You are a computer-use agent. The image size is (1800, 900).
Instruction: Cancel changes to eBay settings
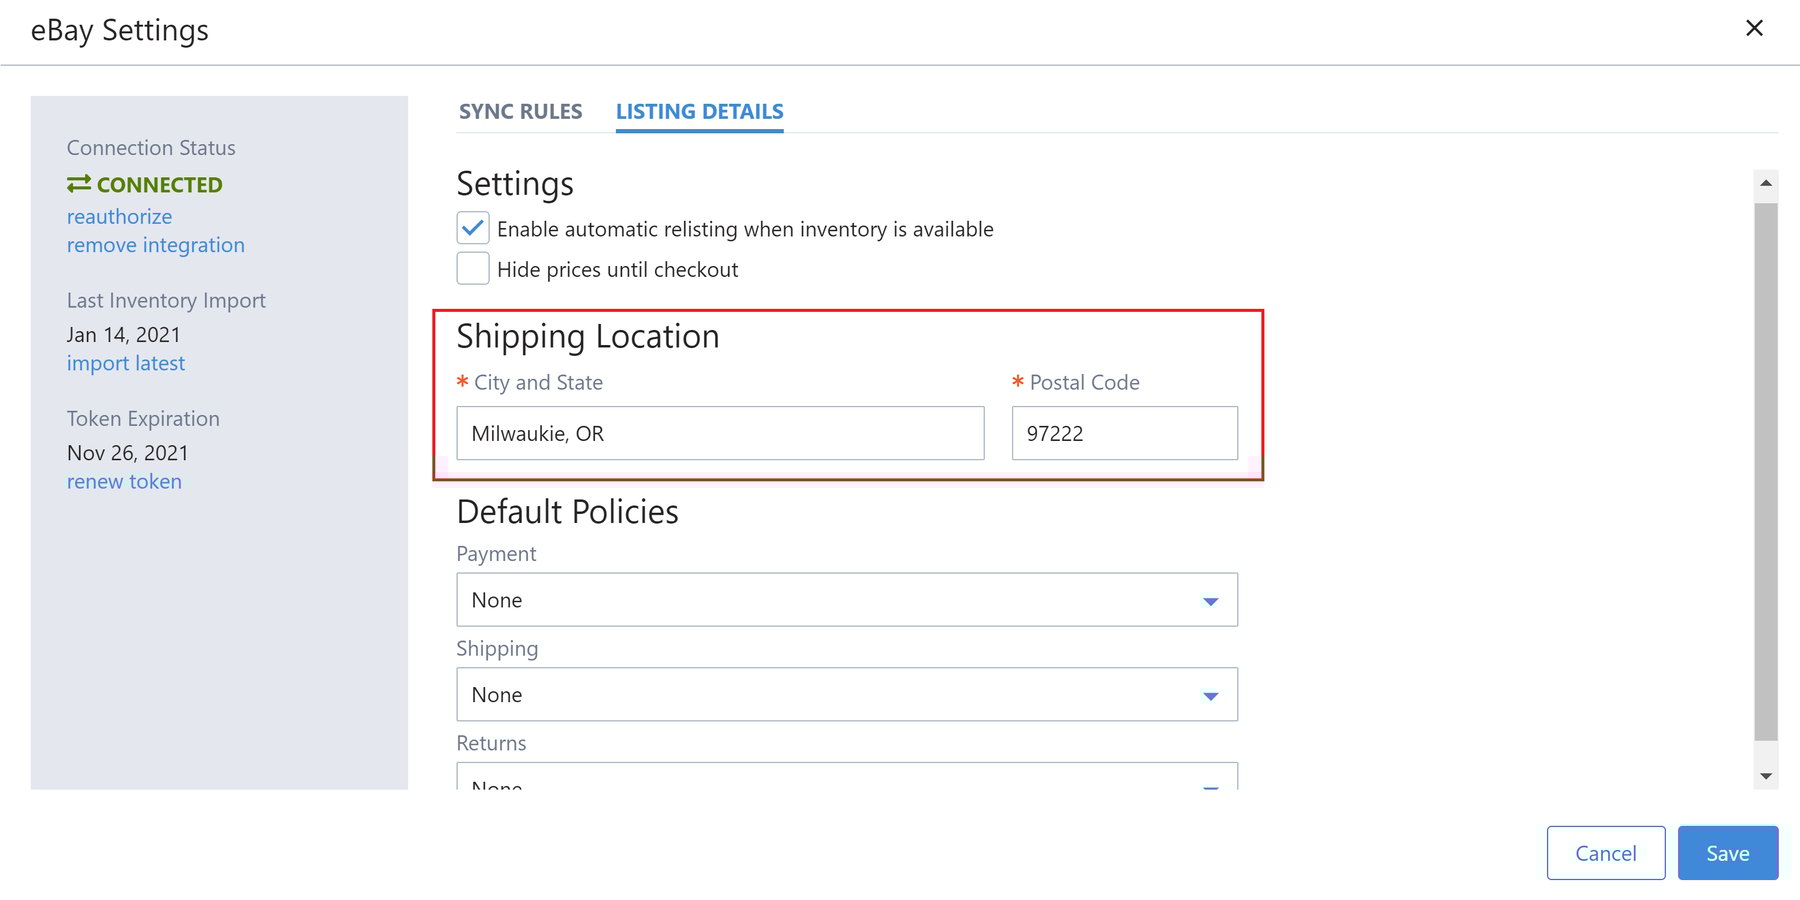[x=1605, y=852]
